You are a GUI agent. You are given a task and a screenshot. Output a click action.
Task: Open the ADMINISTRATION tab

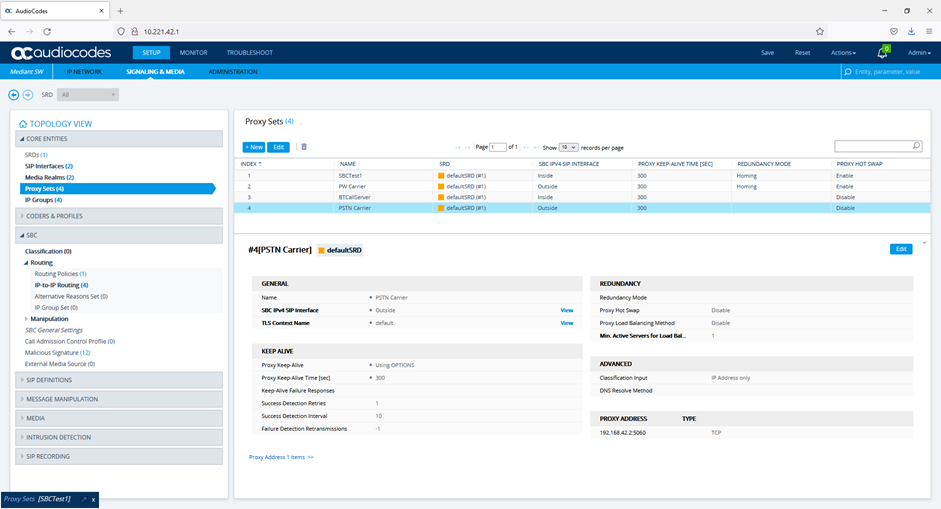point(233,71)
